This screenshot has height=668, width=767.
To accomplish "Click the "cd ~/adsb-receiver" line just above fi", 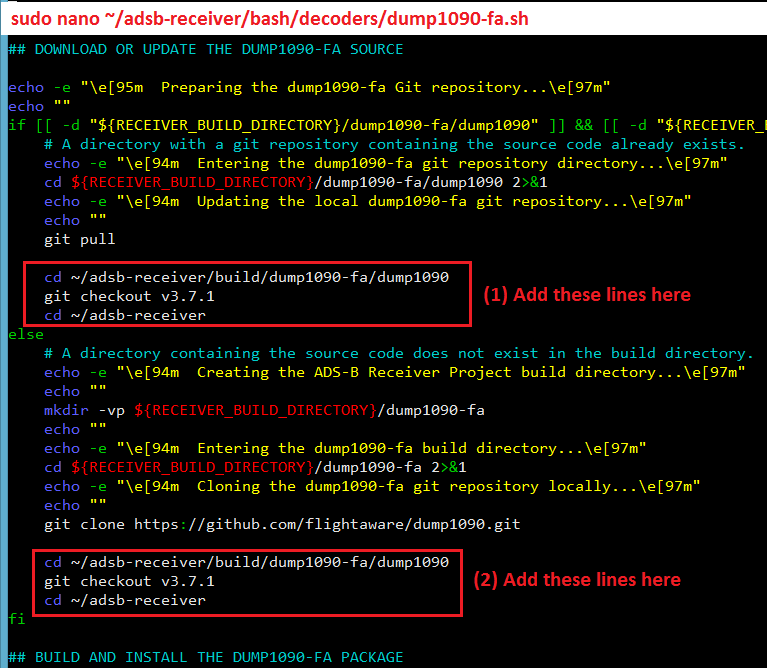I will [125, 601].
